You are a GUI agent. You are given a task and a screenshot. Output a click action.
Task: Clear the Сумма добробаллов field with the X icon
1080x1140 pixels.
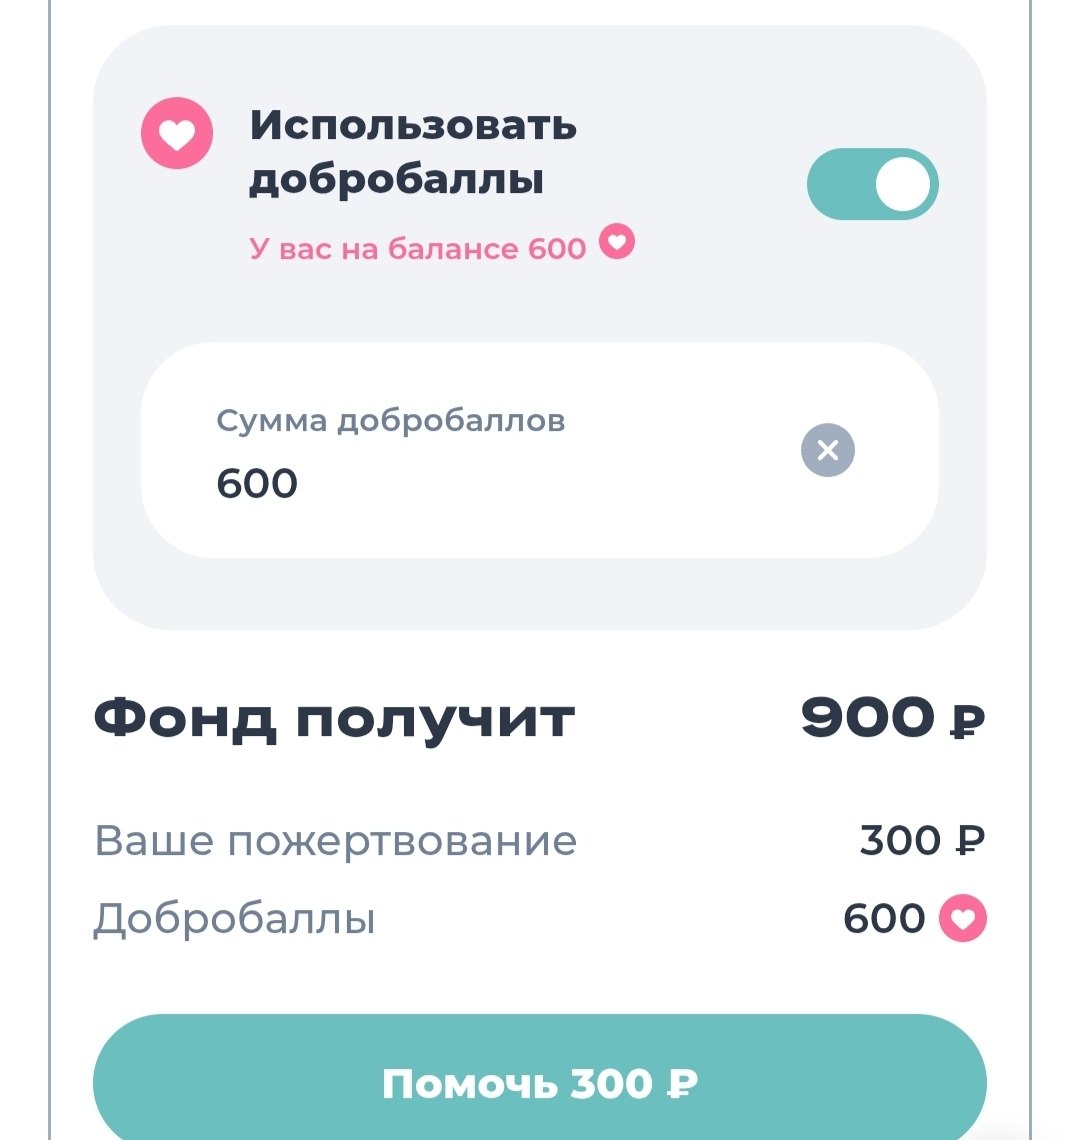pos(828,450)
